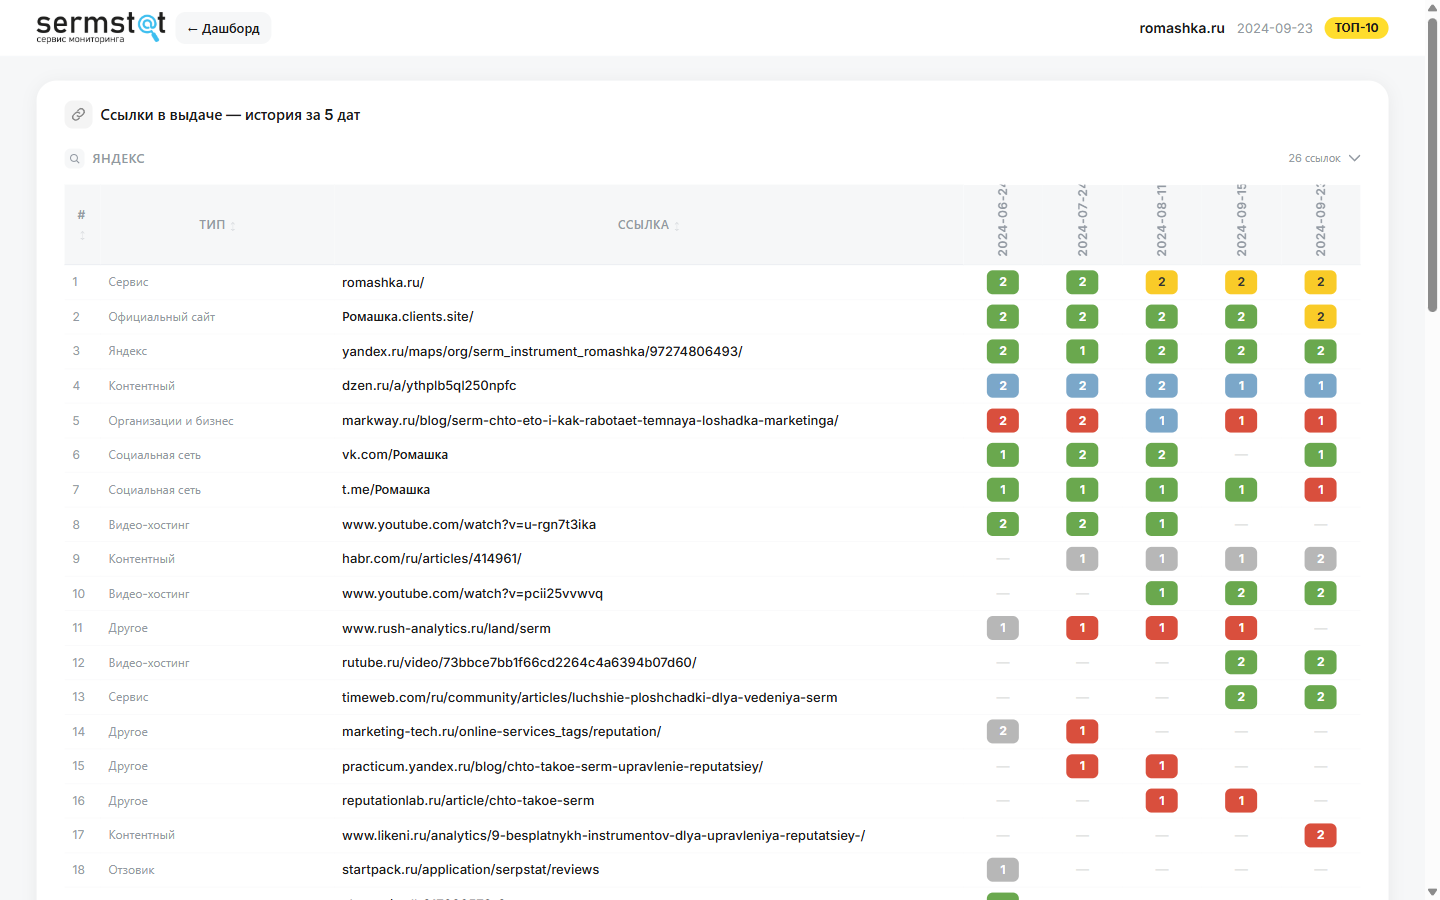Image resolution: width=1440 pixels, height=900 pixels.
Task: Sort the table by the # column
Action: (x=82, y=225)
